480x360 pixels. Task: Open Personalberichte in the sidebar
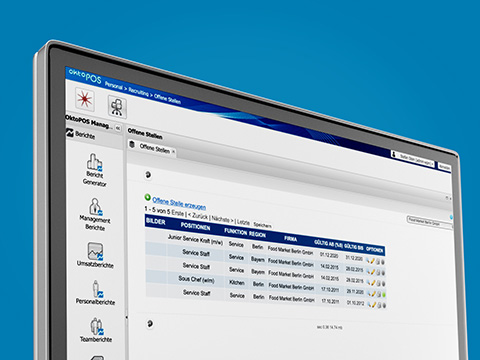(x=95, y=293)
